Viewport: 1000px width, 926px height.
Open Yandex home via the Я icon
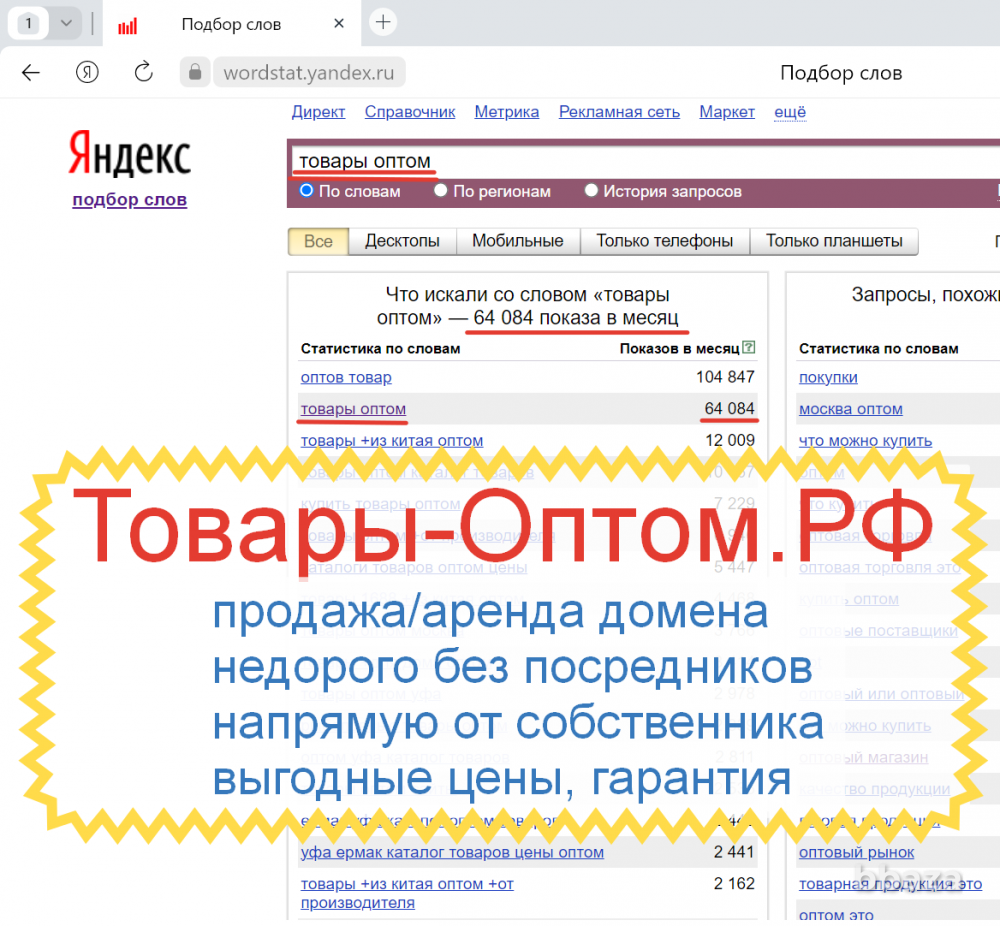tap(87, 72)
